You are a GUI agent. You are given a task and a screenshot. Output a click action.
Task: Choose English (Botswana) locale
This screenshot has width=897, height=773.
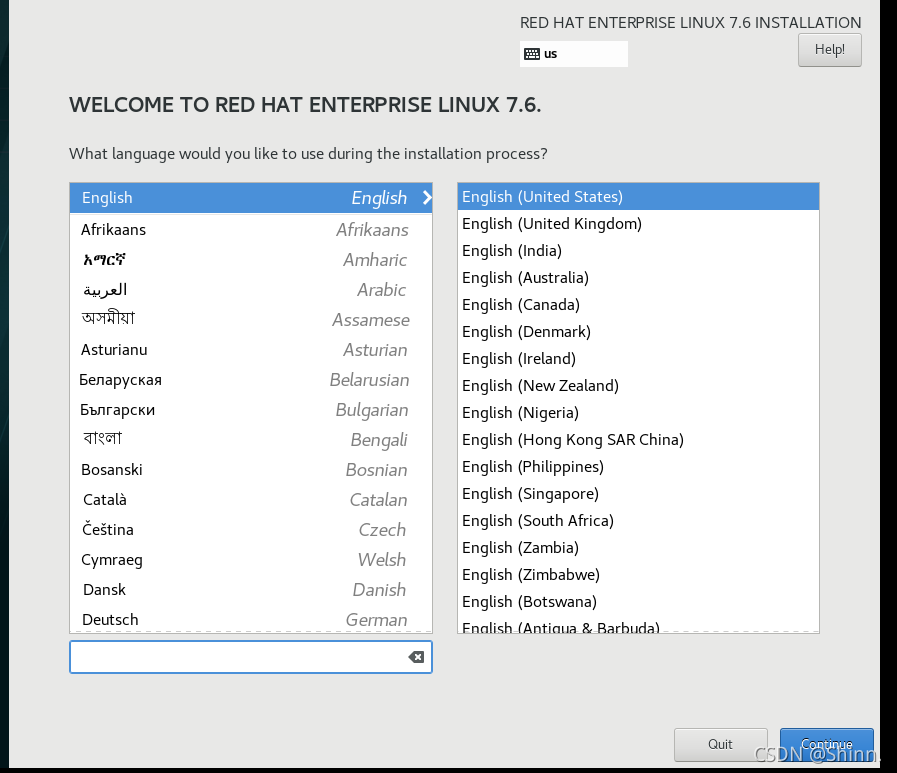pos(638,601)
